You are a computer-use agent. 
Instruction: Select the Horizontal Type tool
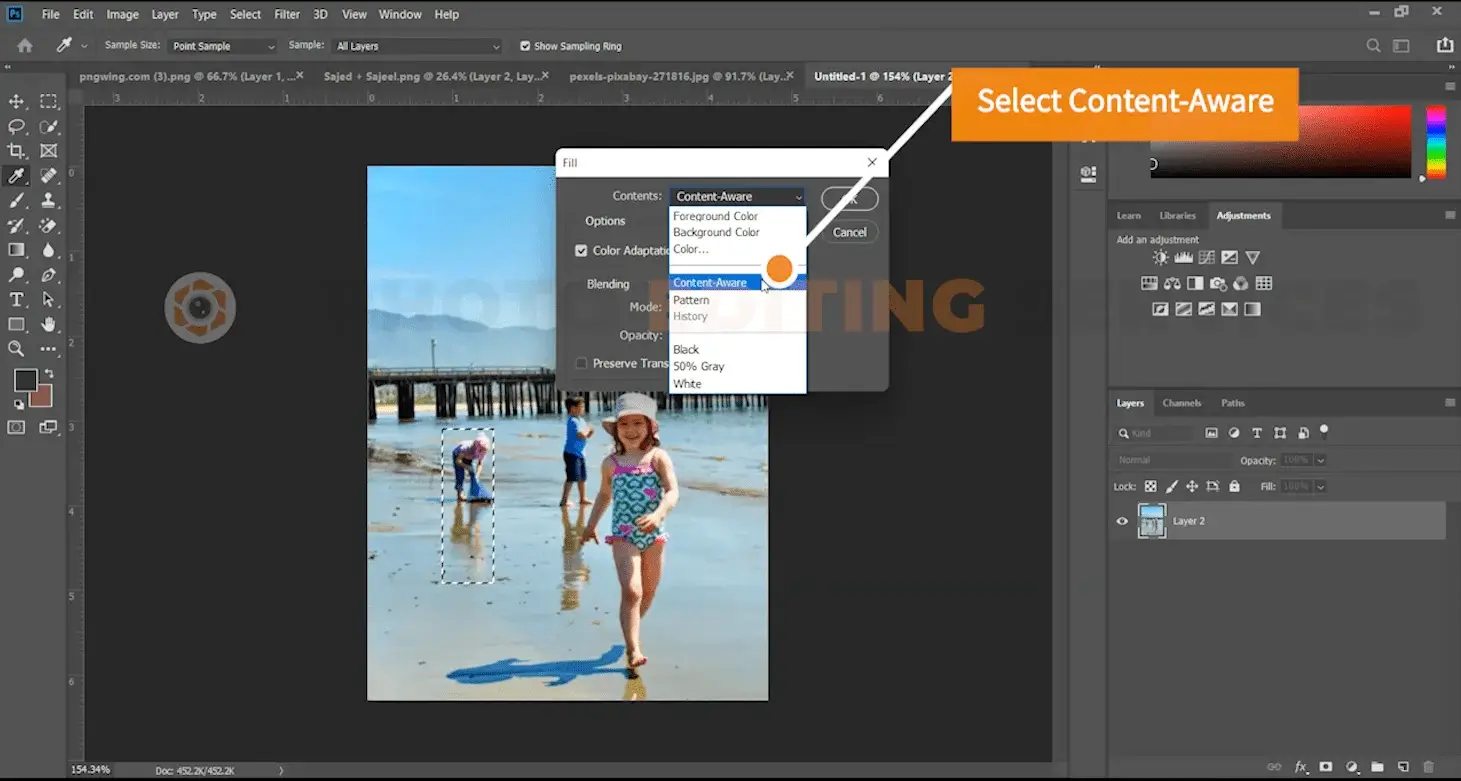(17, 300)
